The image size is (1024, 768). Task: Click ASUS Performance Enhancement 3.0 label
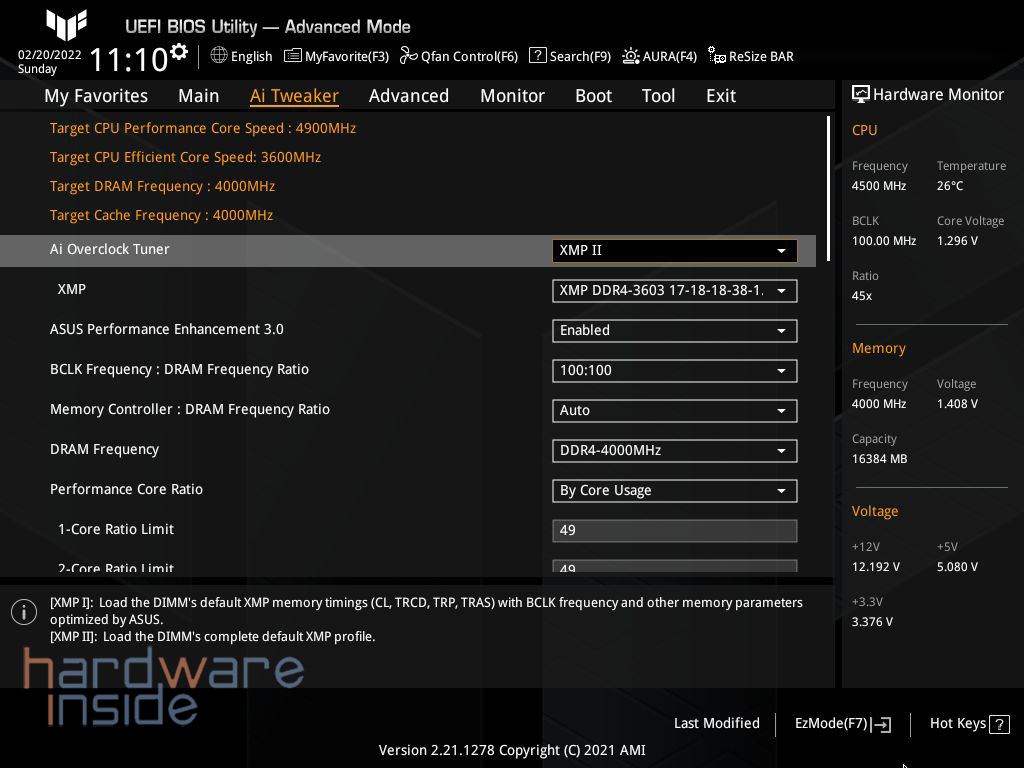click(x=167, y=329)
